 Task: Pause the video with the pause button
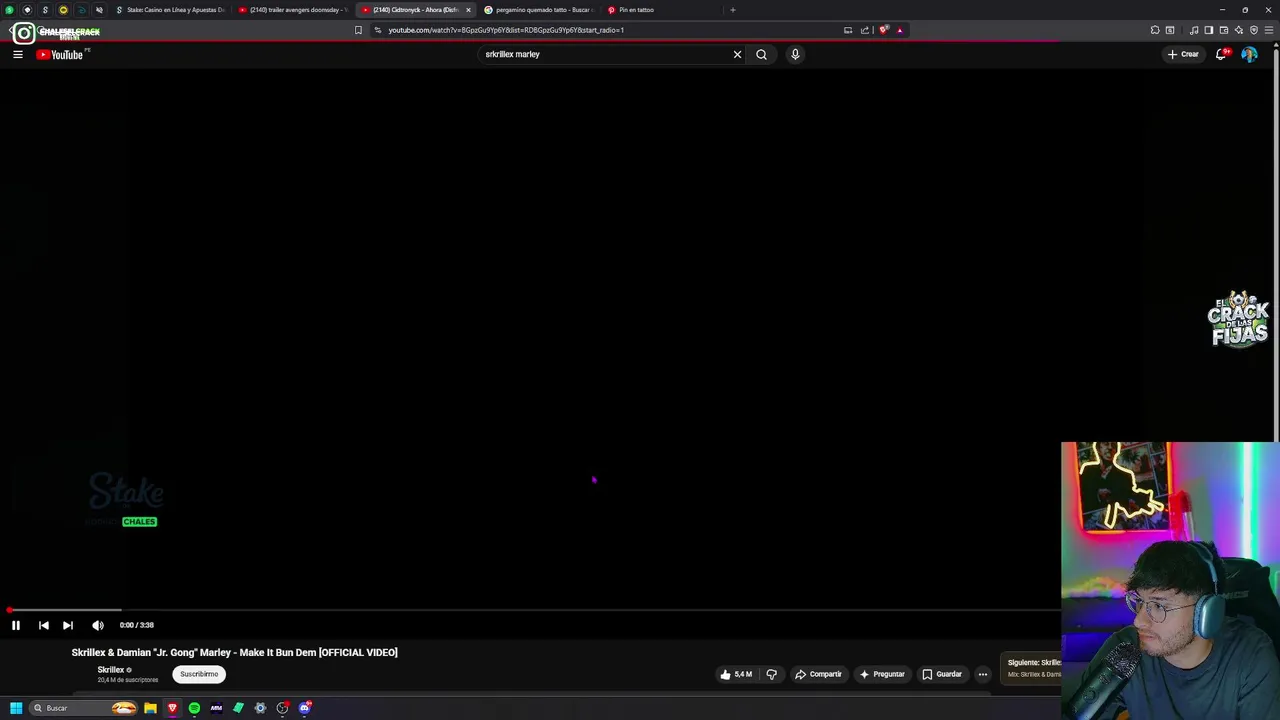(16, 625)
